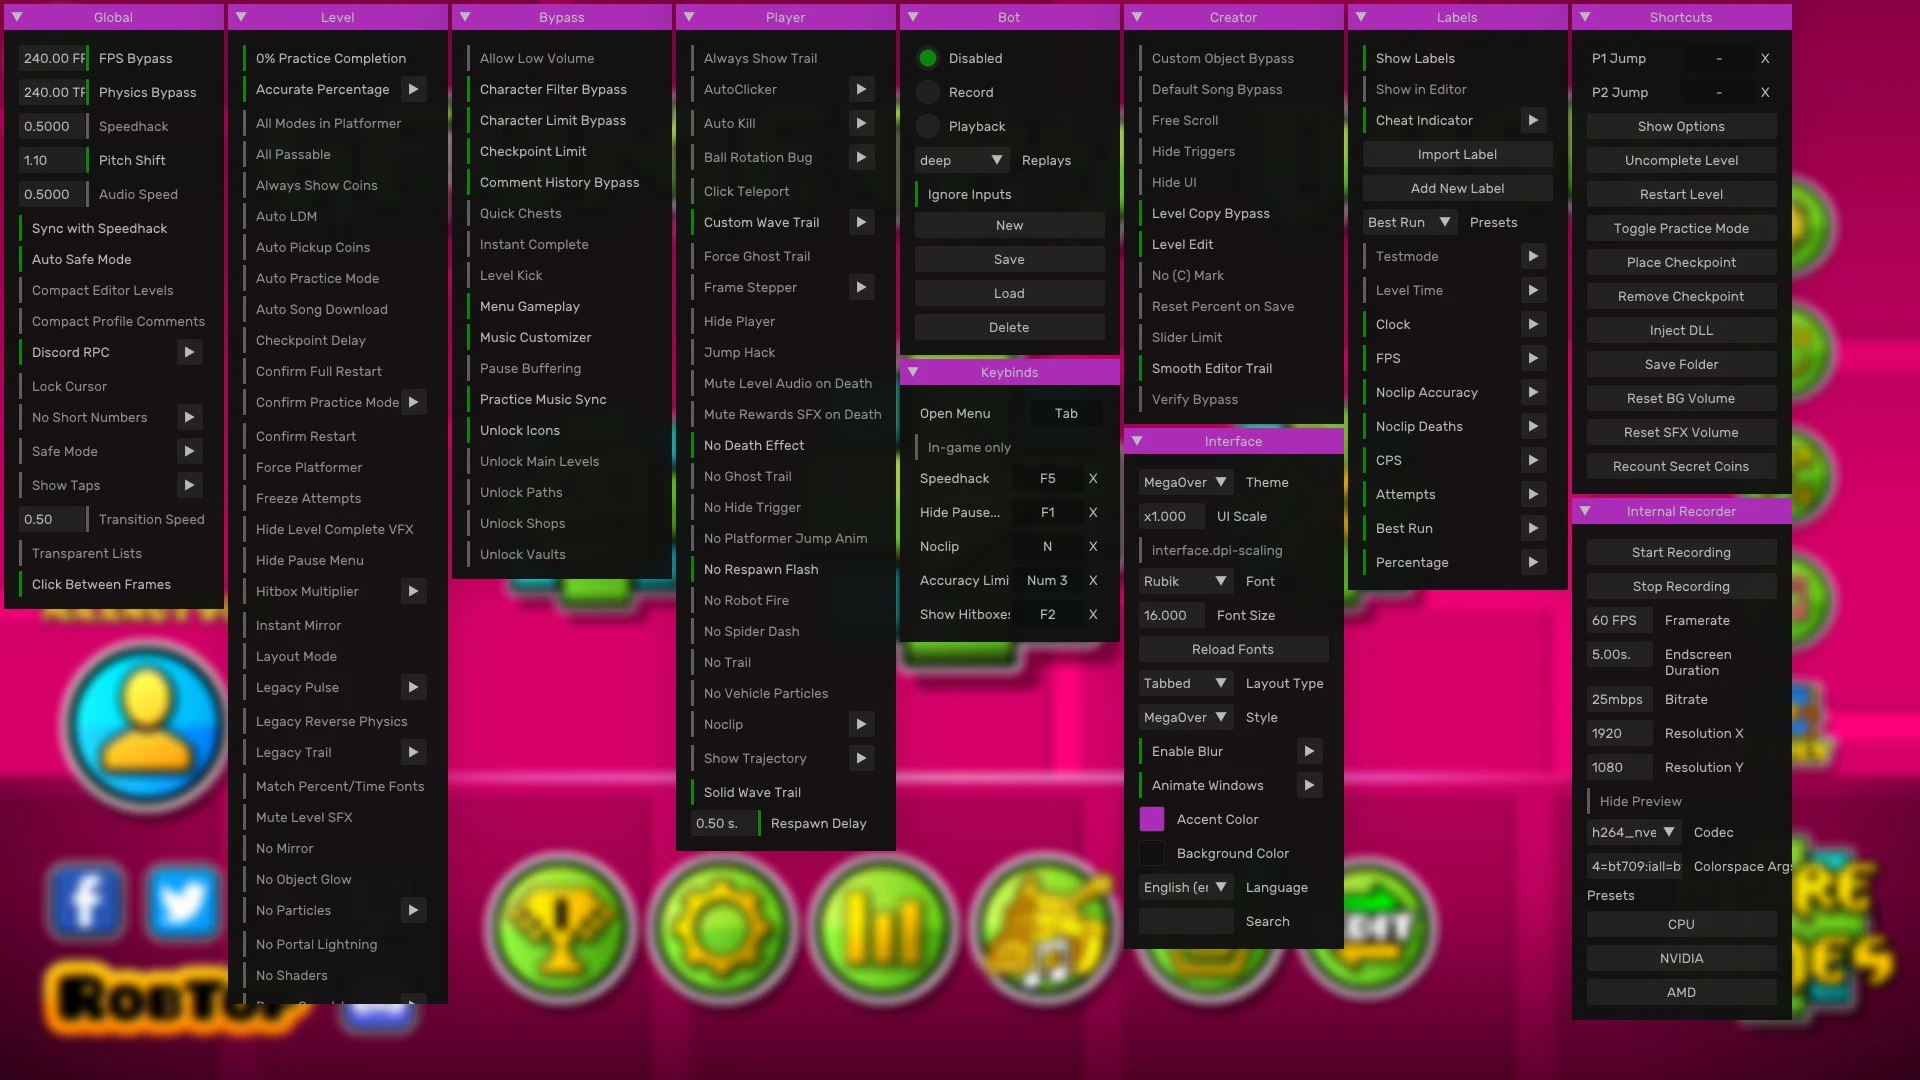Open the Twitter bird icon

(182, 901)
